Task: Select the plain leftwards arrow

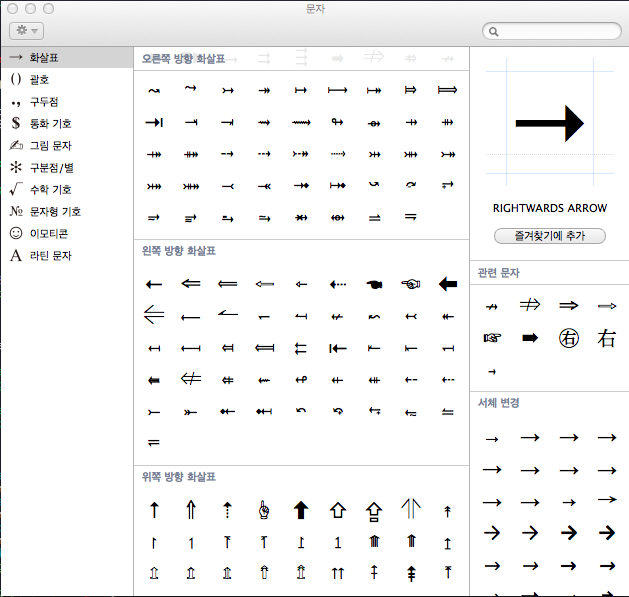Action: 154,284
